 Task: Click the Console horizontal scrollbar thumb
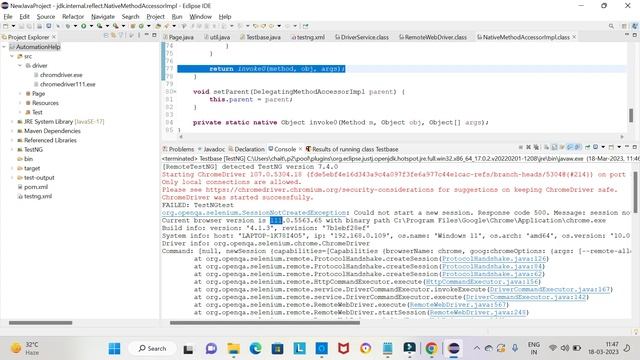point(265,323)
